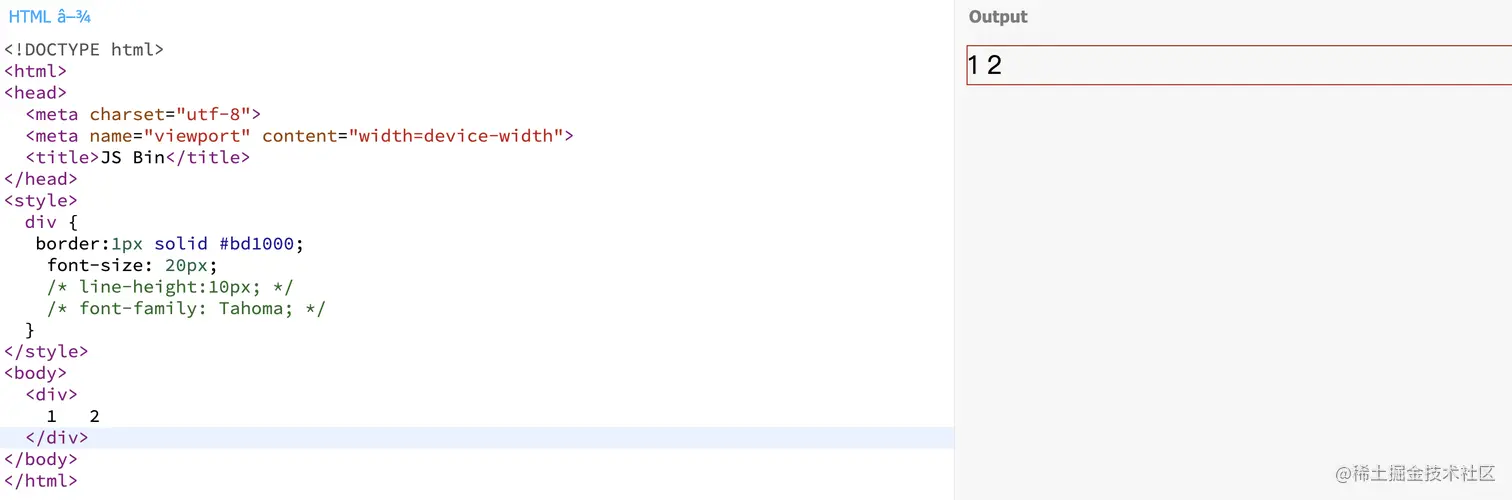The width and height of the screenshot is (1512, 500).
Task: Click the closing html tag line
Action: [x=40, y=481]
